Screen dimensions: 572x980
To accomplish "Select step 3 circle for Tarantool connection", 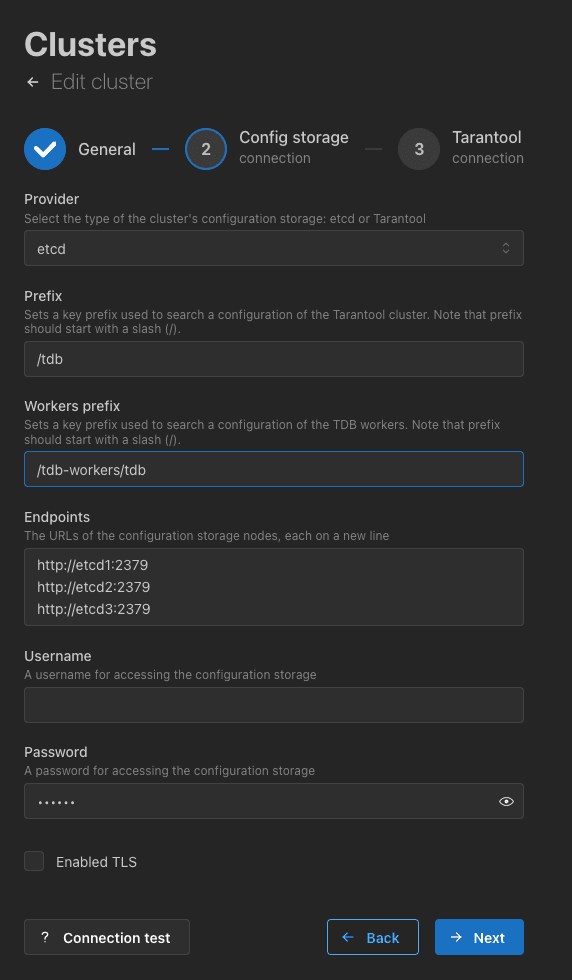I will click(419, 149).
